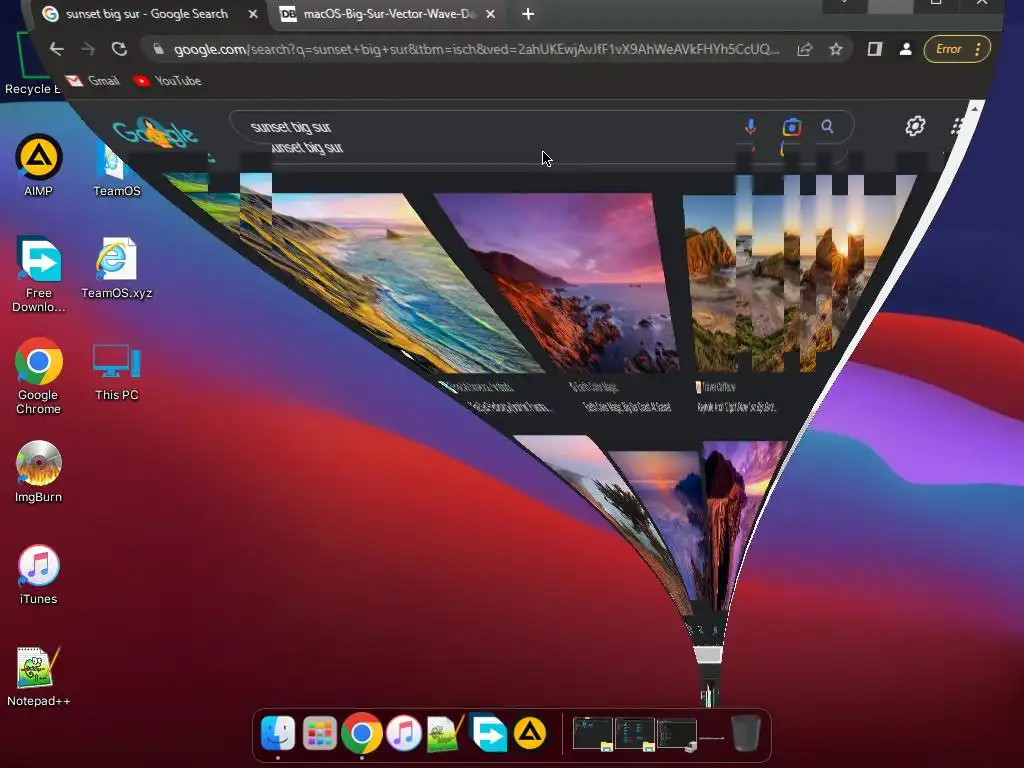1024x768 pixels.
Task: Click the Chrome icon in the dock
Action: [x=361, y=733]
